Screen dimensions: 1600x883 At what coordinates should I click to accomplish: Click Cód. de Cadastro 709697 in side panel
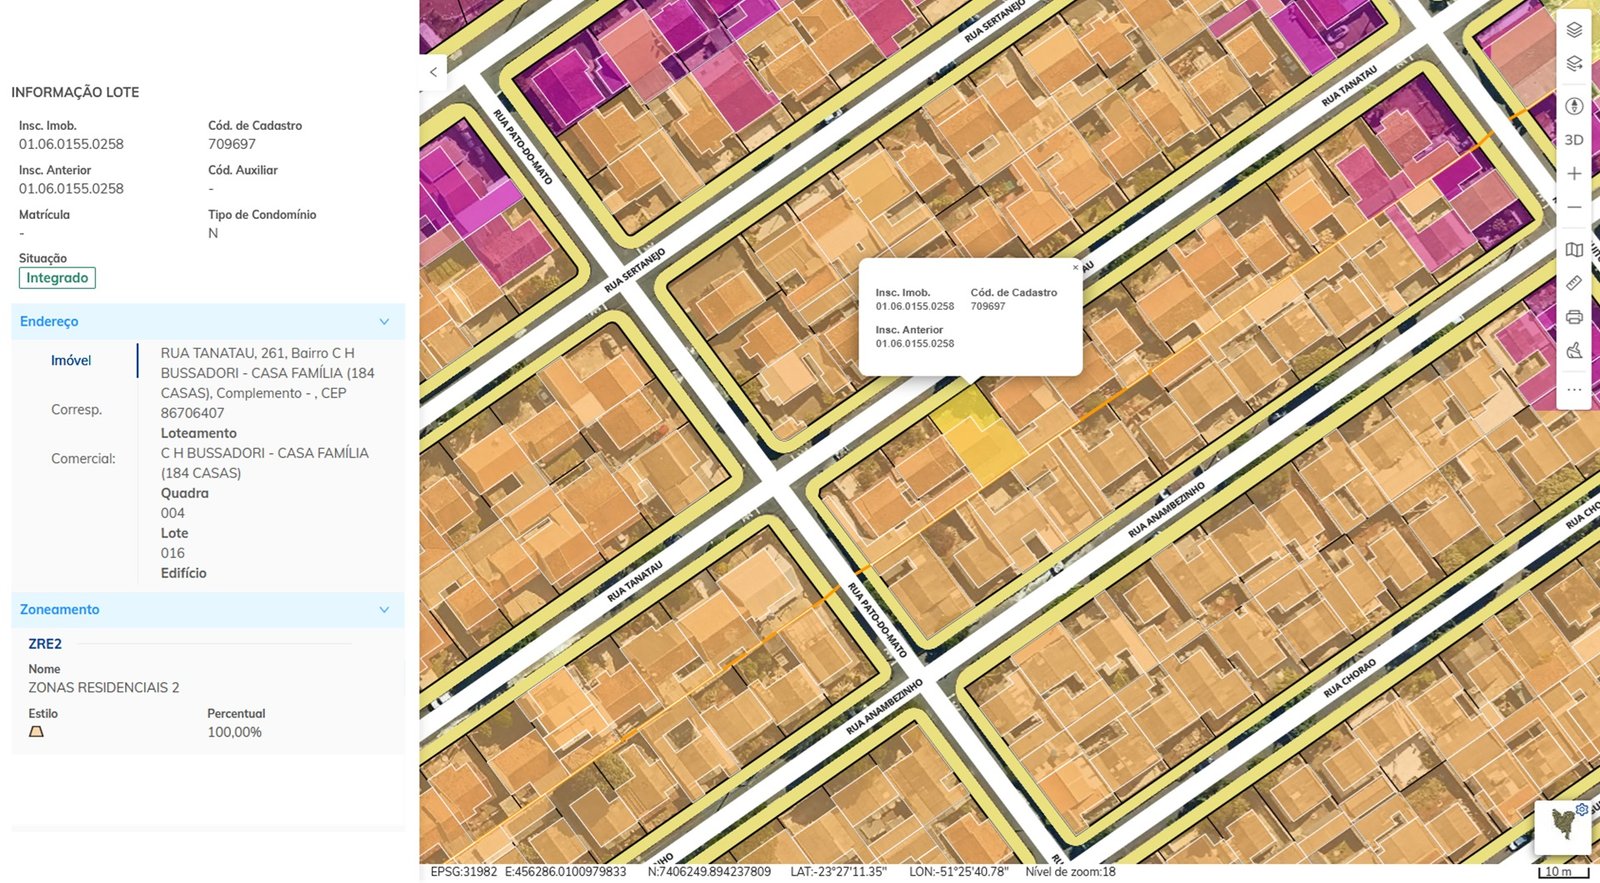tap(232, 144)
